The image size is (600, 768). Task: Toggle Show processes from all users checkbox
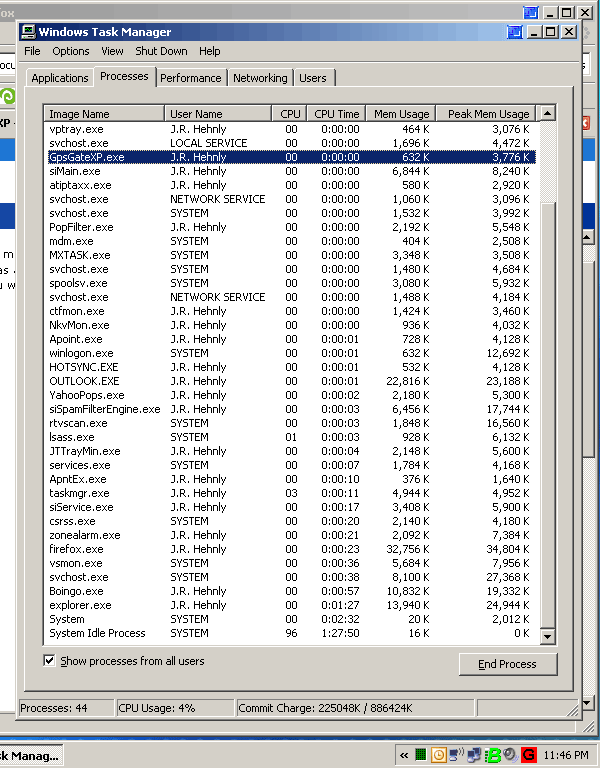50,661
